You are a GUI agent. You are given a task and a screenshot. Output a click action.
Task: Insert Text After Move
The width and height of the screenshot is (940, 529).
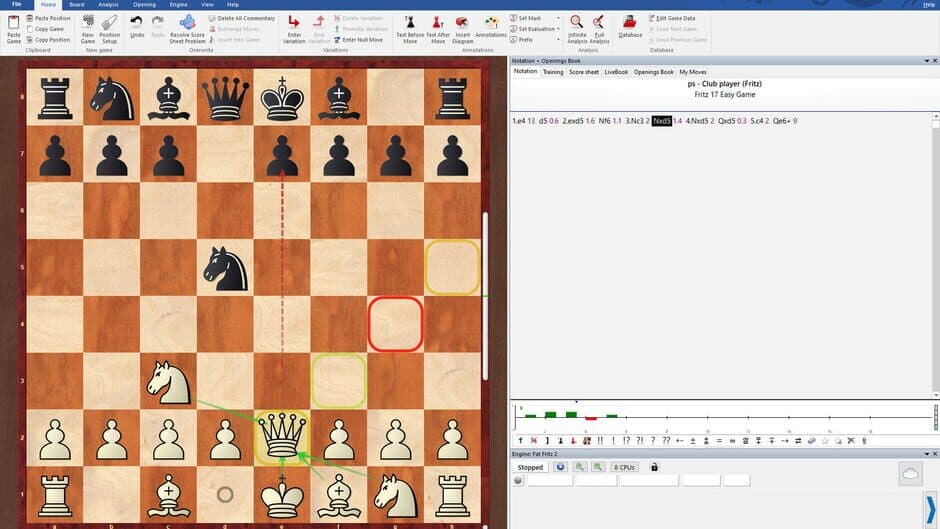click(x=438, y=29)
